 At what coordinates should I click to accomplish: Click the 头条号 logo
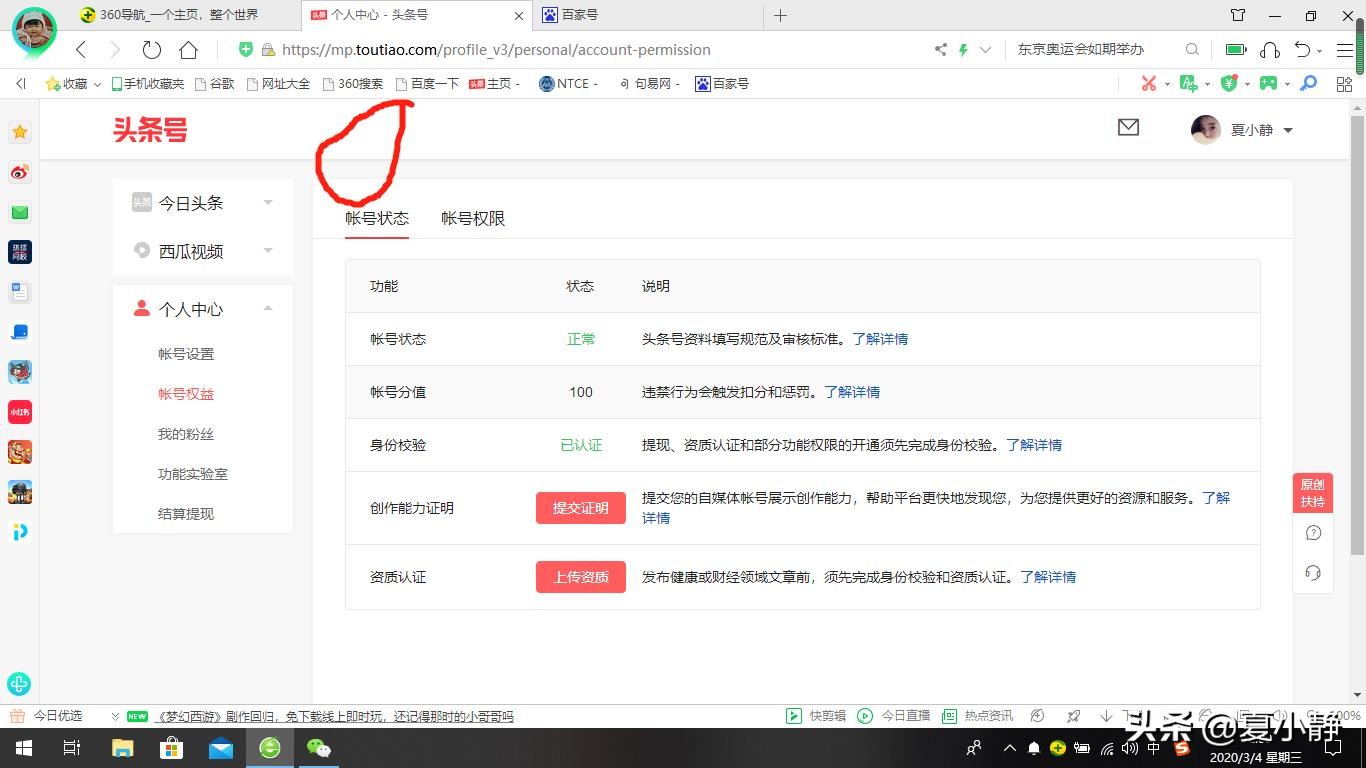(x=150, y=129)
